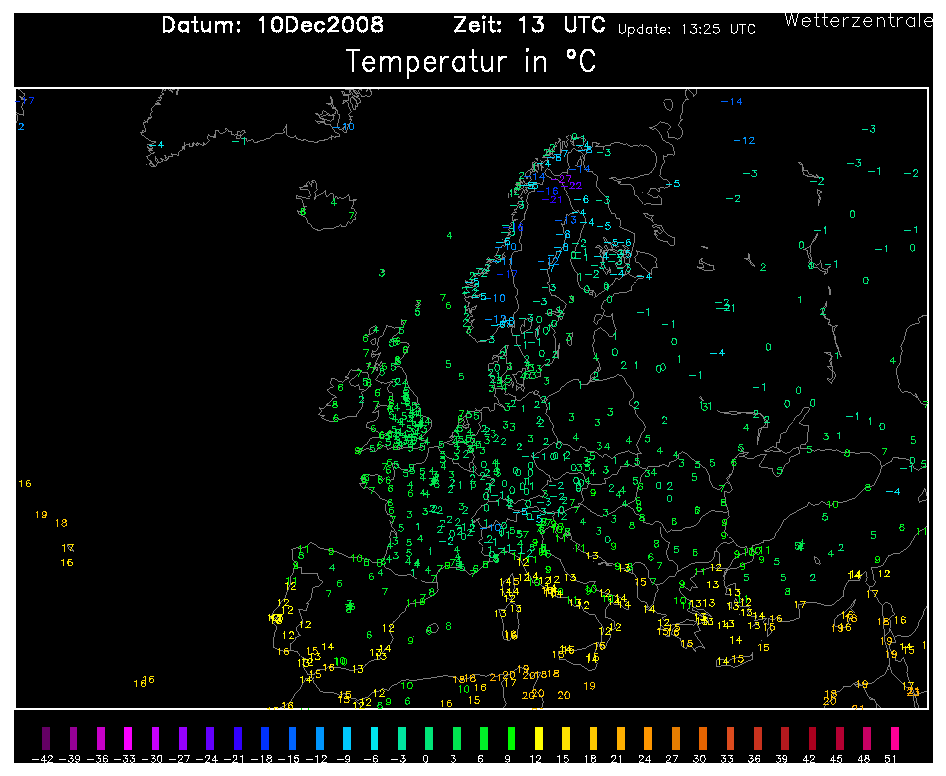The width and height of the screenshot is (946, 776).
Task: Select the Zeit: 13 UTC label
Action: point(529,25)
